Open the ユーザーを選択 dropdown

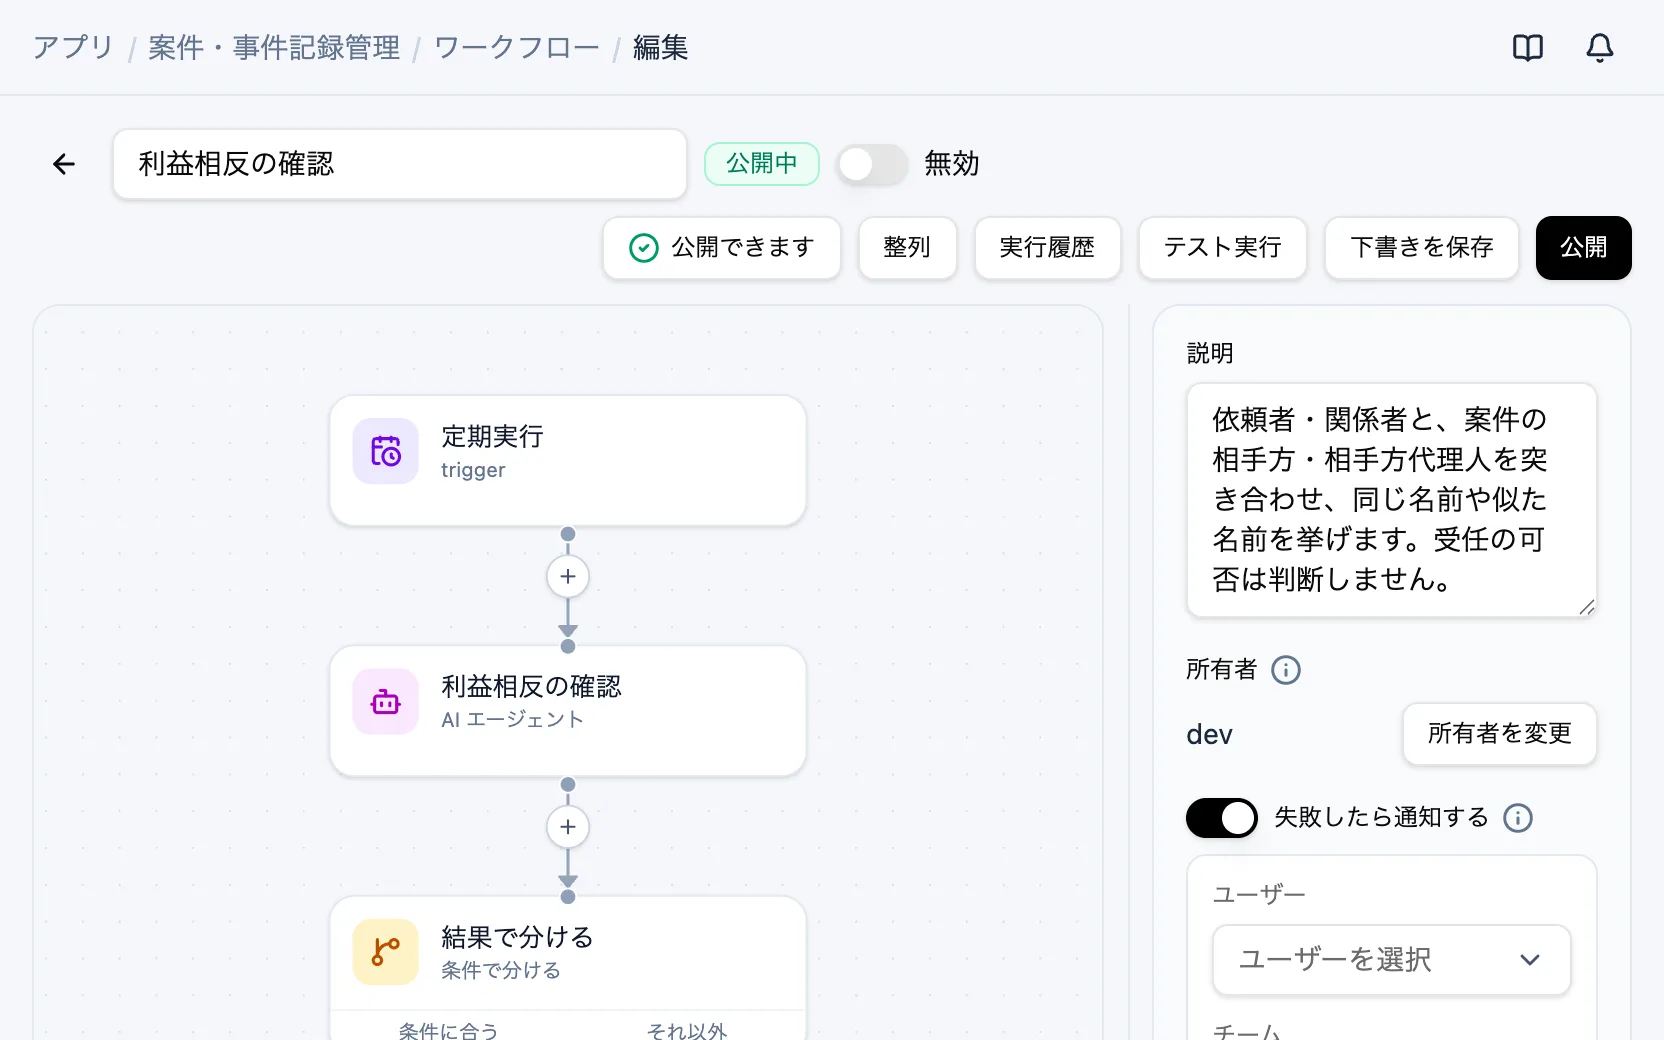[1392, 960]
